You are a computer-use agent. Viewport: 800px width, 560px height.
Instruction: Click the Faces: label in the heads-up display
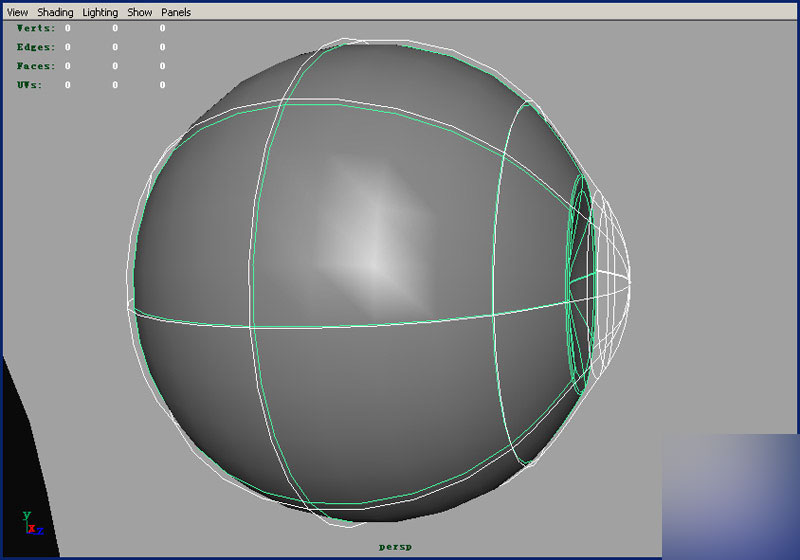pos(36,66)
